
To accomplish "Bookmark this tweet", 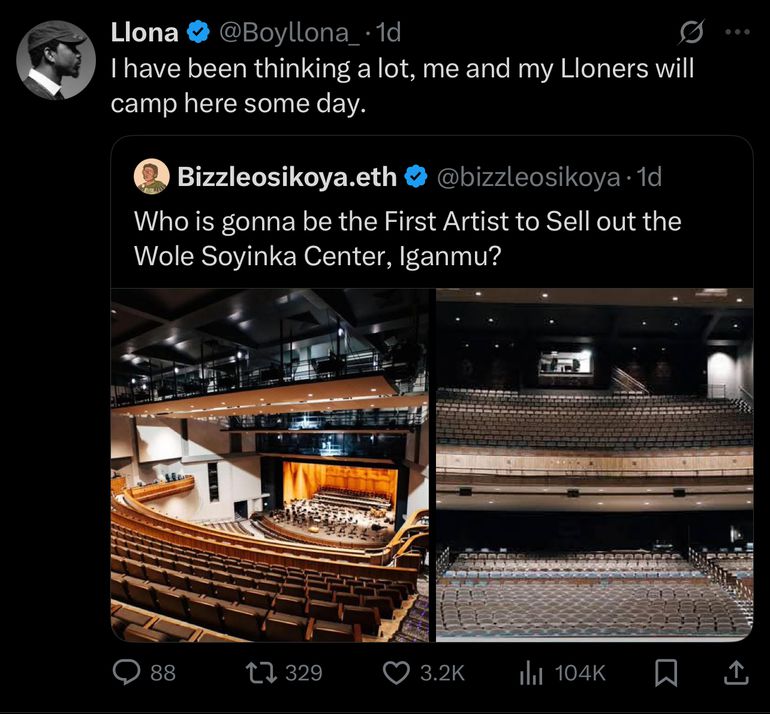I will click(665, 673).
